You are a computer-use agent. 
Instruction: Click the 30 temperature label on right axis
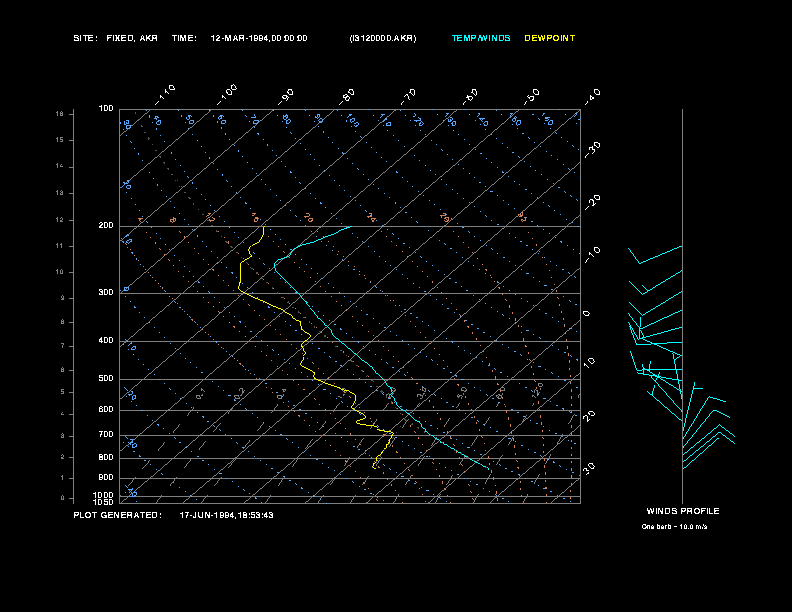click(x=589, y=468)
